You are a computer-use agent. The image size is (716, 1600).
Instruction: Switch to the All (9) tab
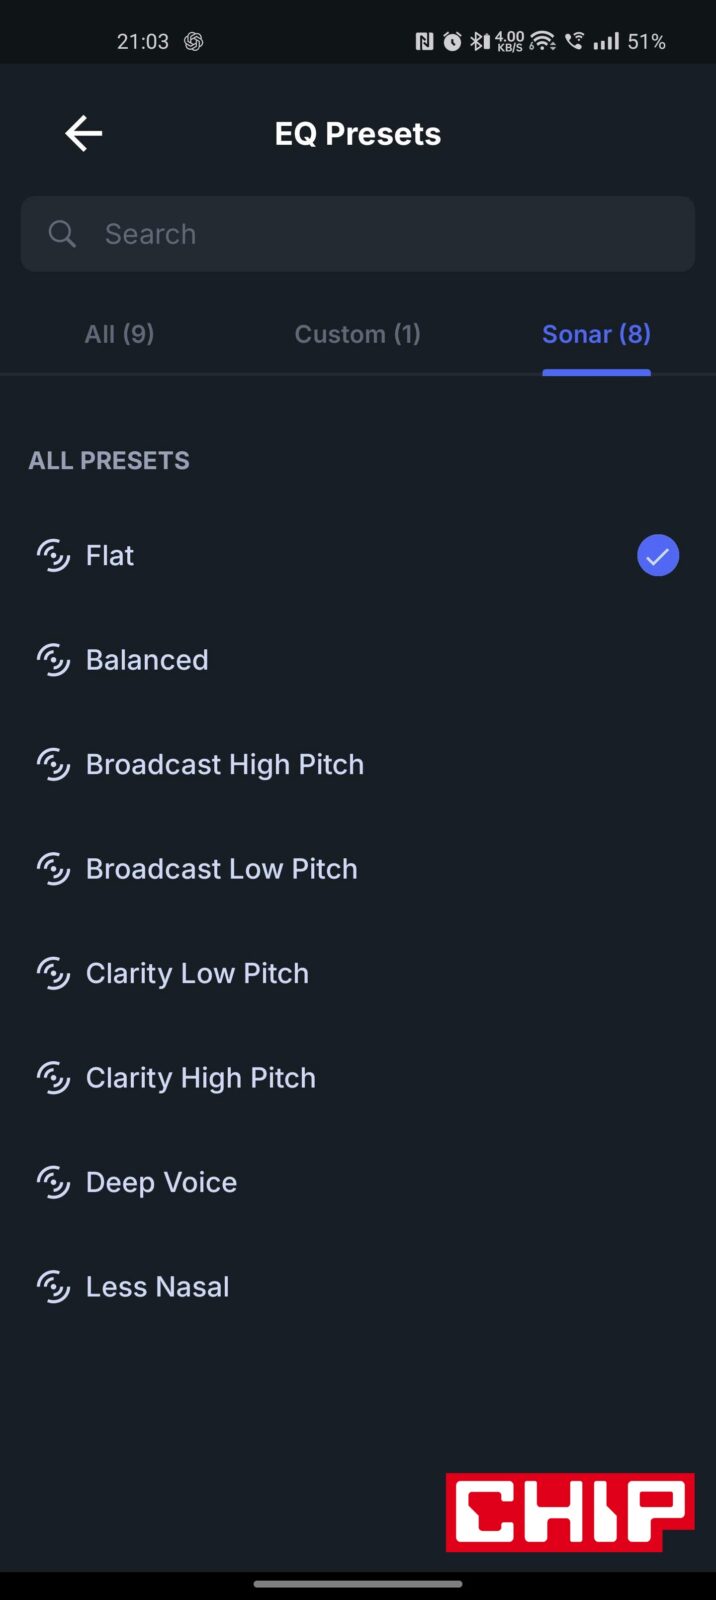pos(119,334)
